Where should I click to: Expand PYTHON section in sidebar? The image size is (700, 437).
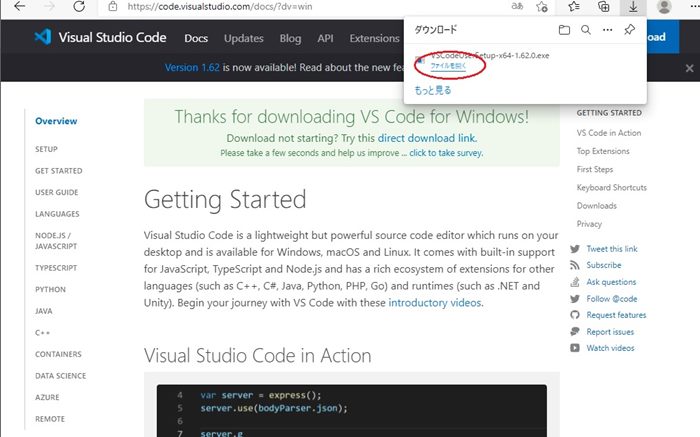(x=50, y=289)
